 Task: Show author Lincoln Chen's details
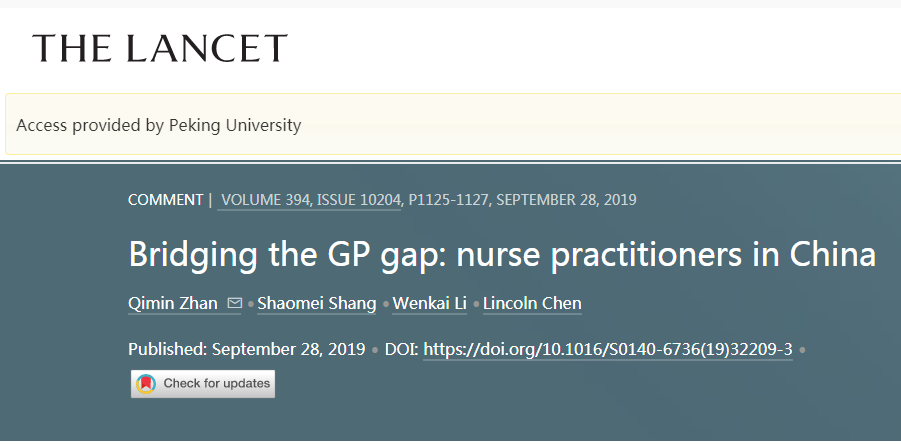coord(532,304)
